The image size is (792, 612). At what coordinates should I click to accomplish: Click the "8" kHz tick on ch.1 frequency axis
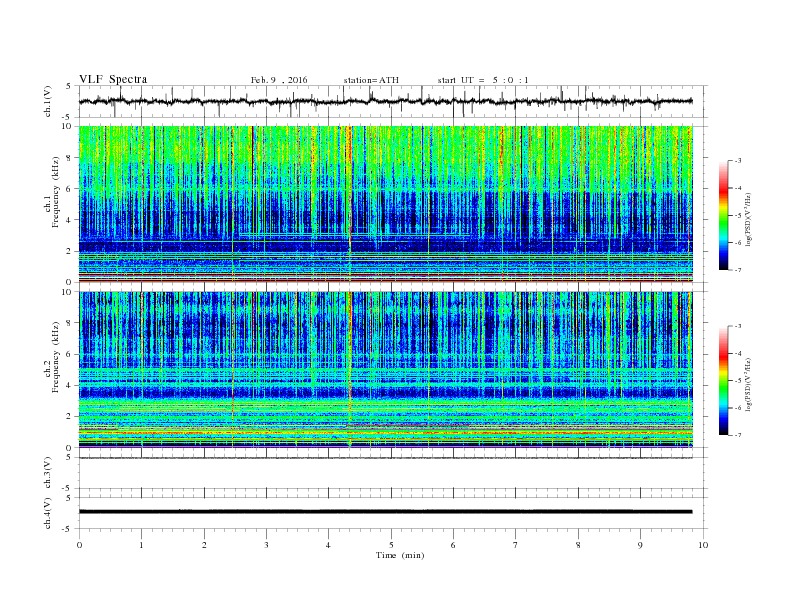pos(69,158)
